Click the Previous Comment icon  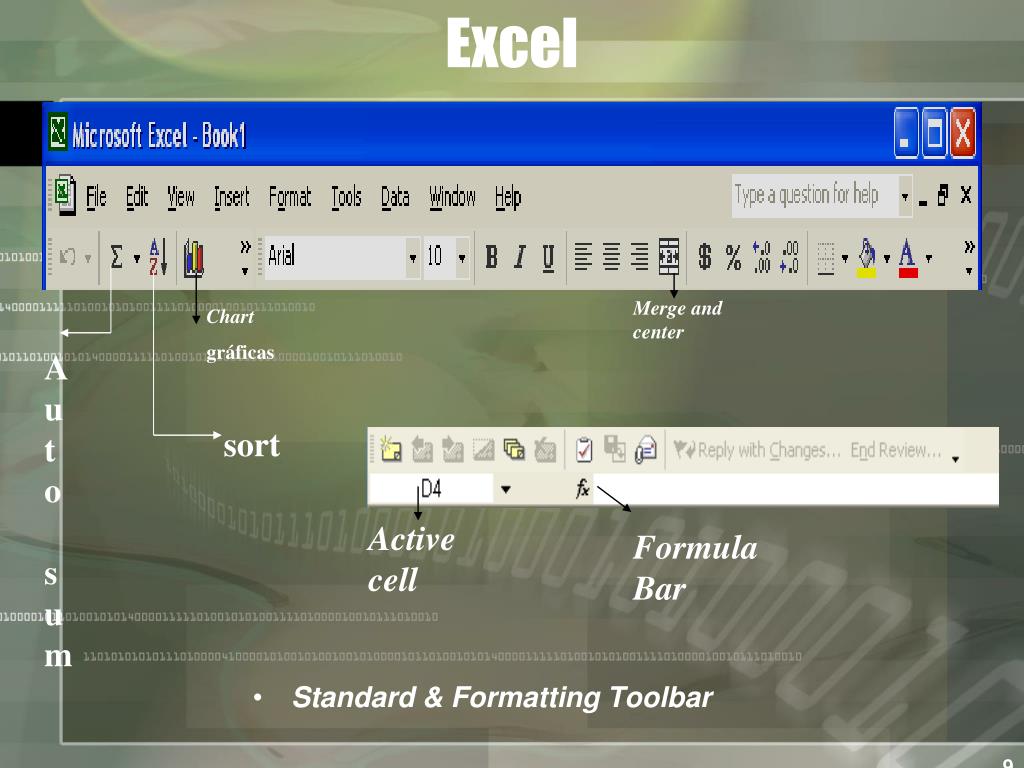pos(422,449)
